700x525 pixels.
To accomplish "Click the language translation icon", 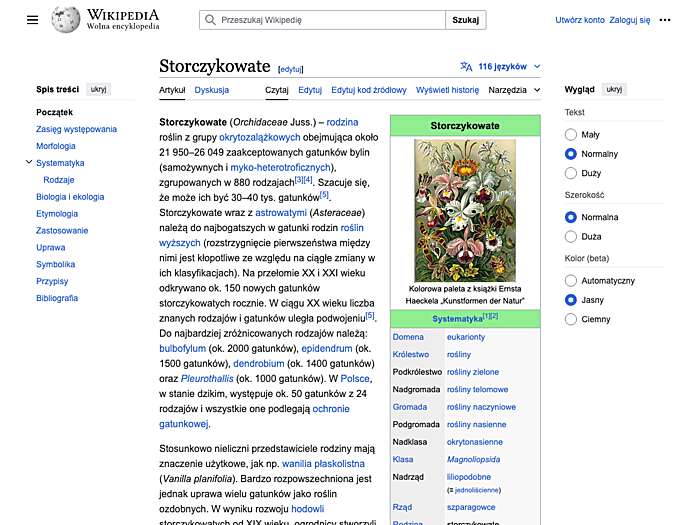I will (x=466, y=67).
